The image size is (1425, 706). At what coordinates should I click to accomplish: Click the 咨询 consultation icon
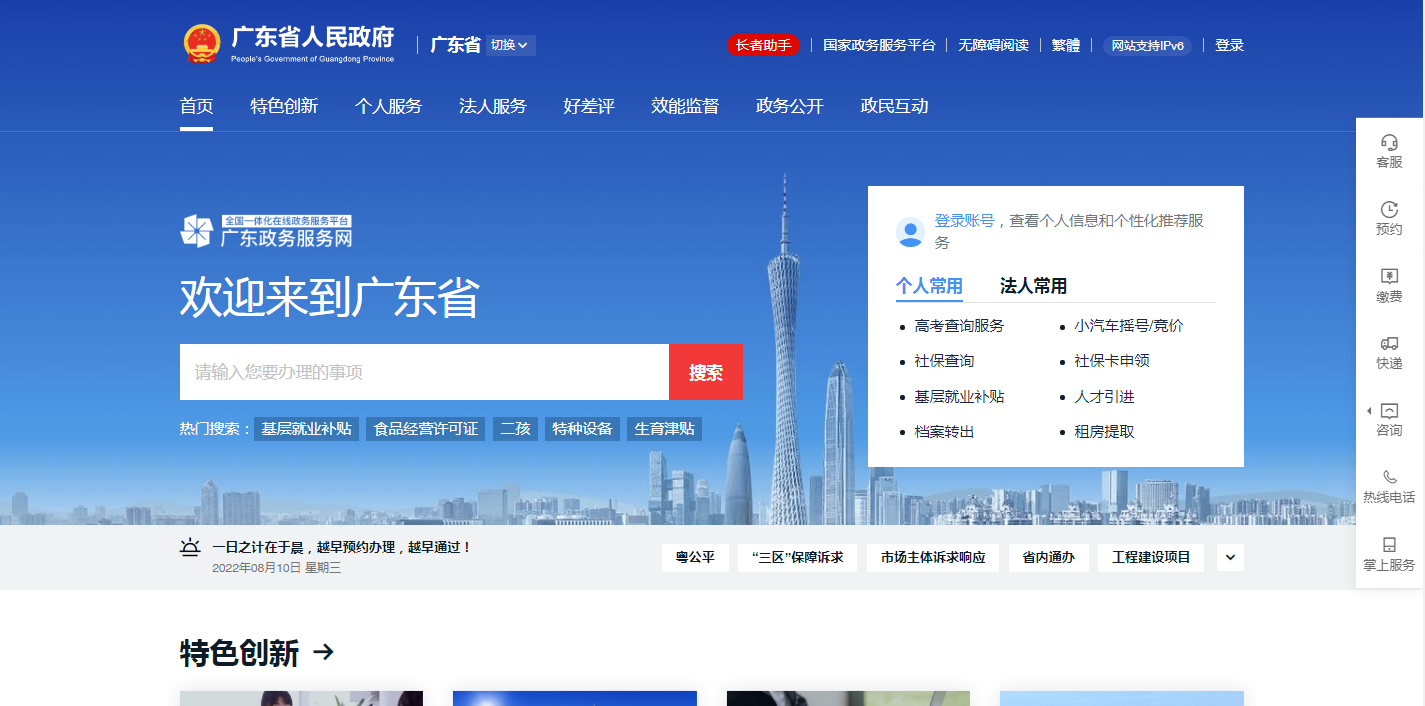(x=1389, y=410)
